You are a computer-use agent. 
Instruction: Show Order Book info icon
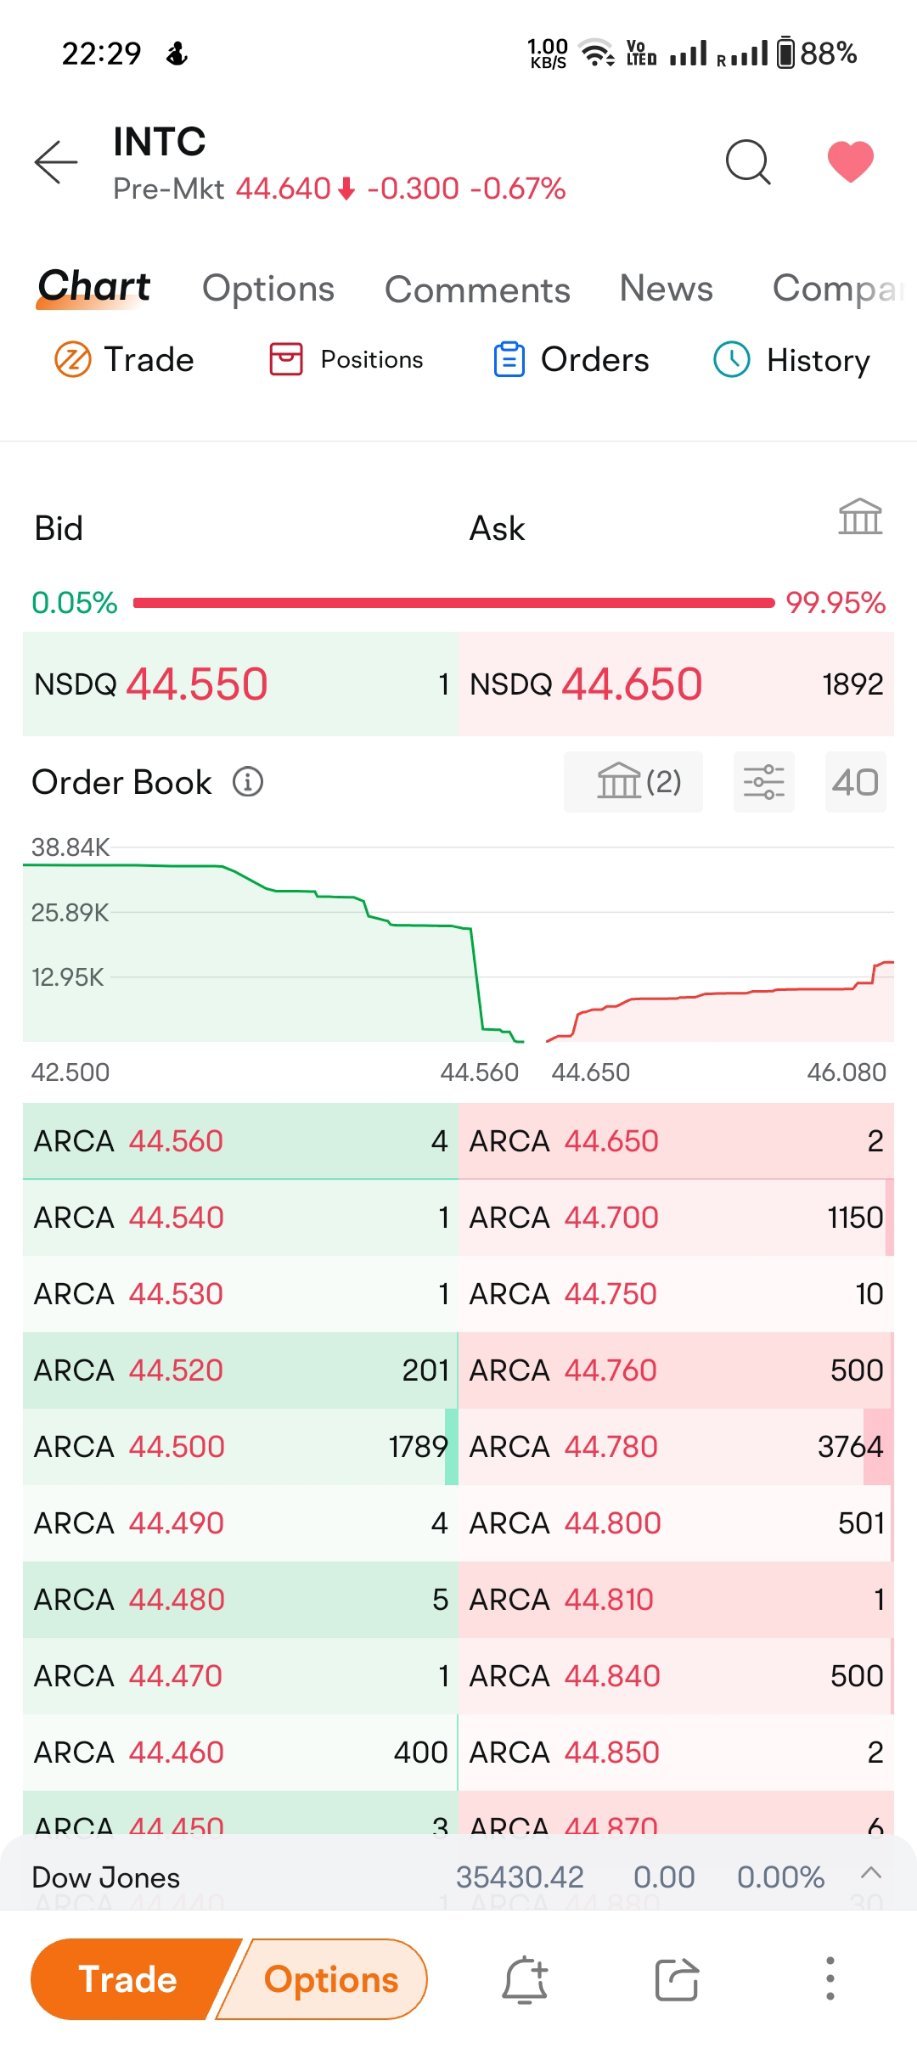coord(247,781)
